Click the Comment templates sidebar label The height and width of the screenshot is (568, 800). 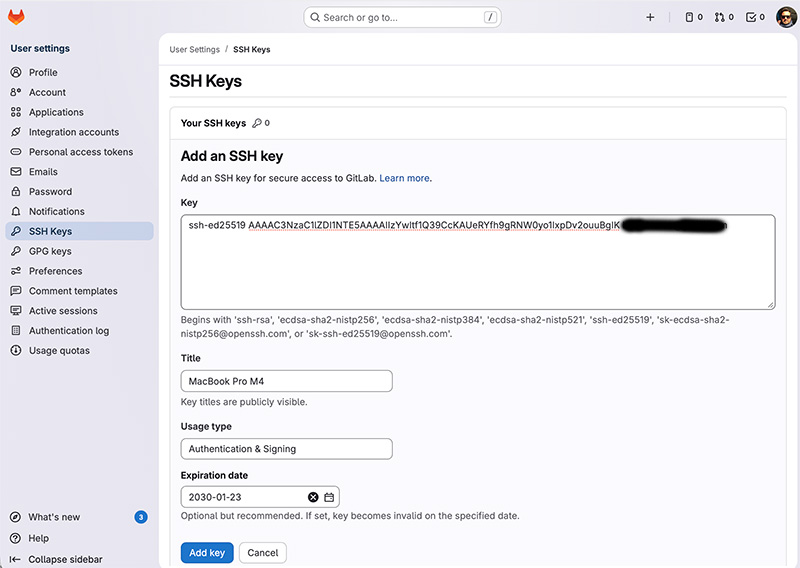73,291
